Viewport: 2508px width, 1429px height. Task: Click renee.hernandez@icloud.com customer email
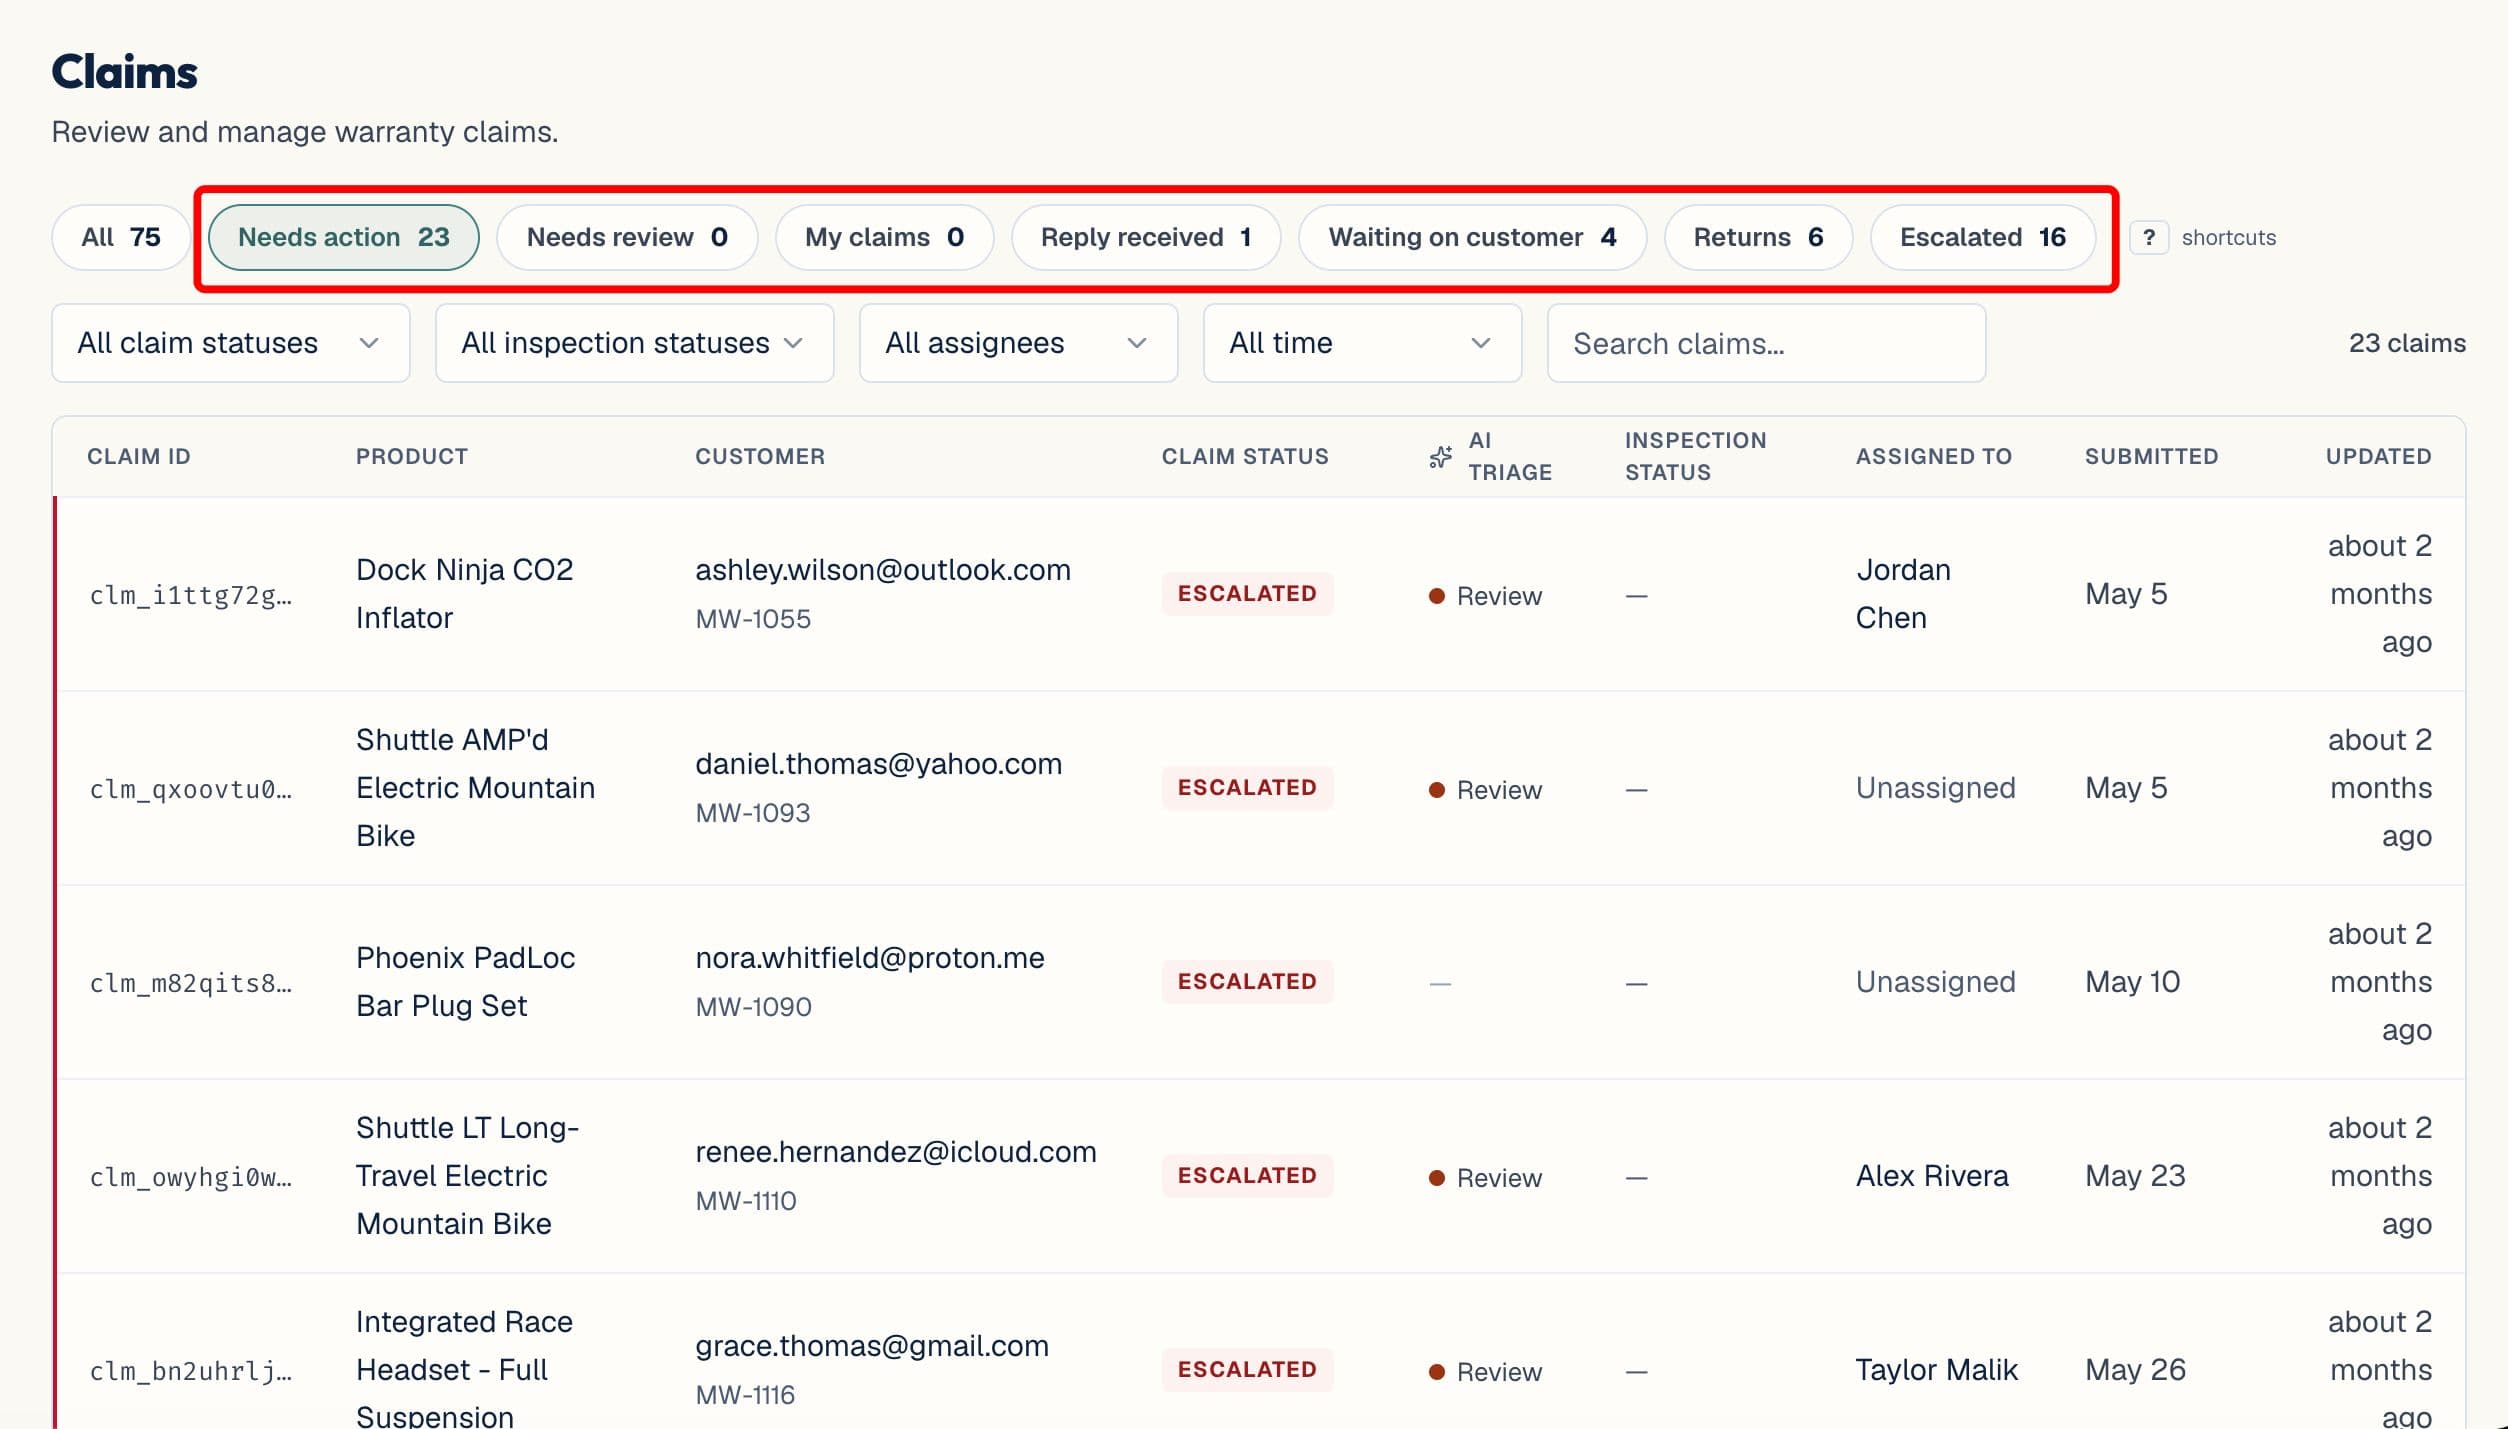pos(896,1152)
